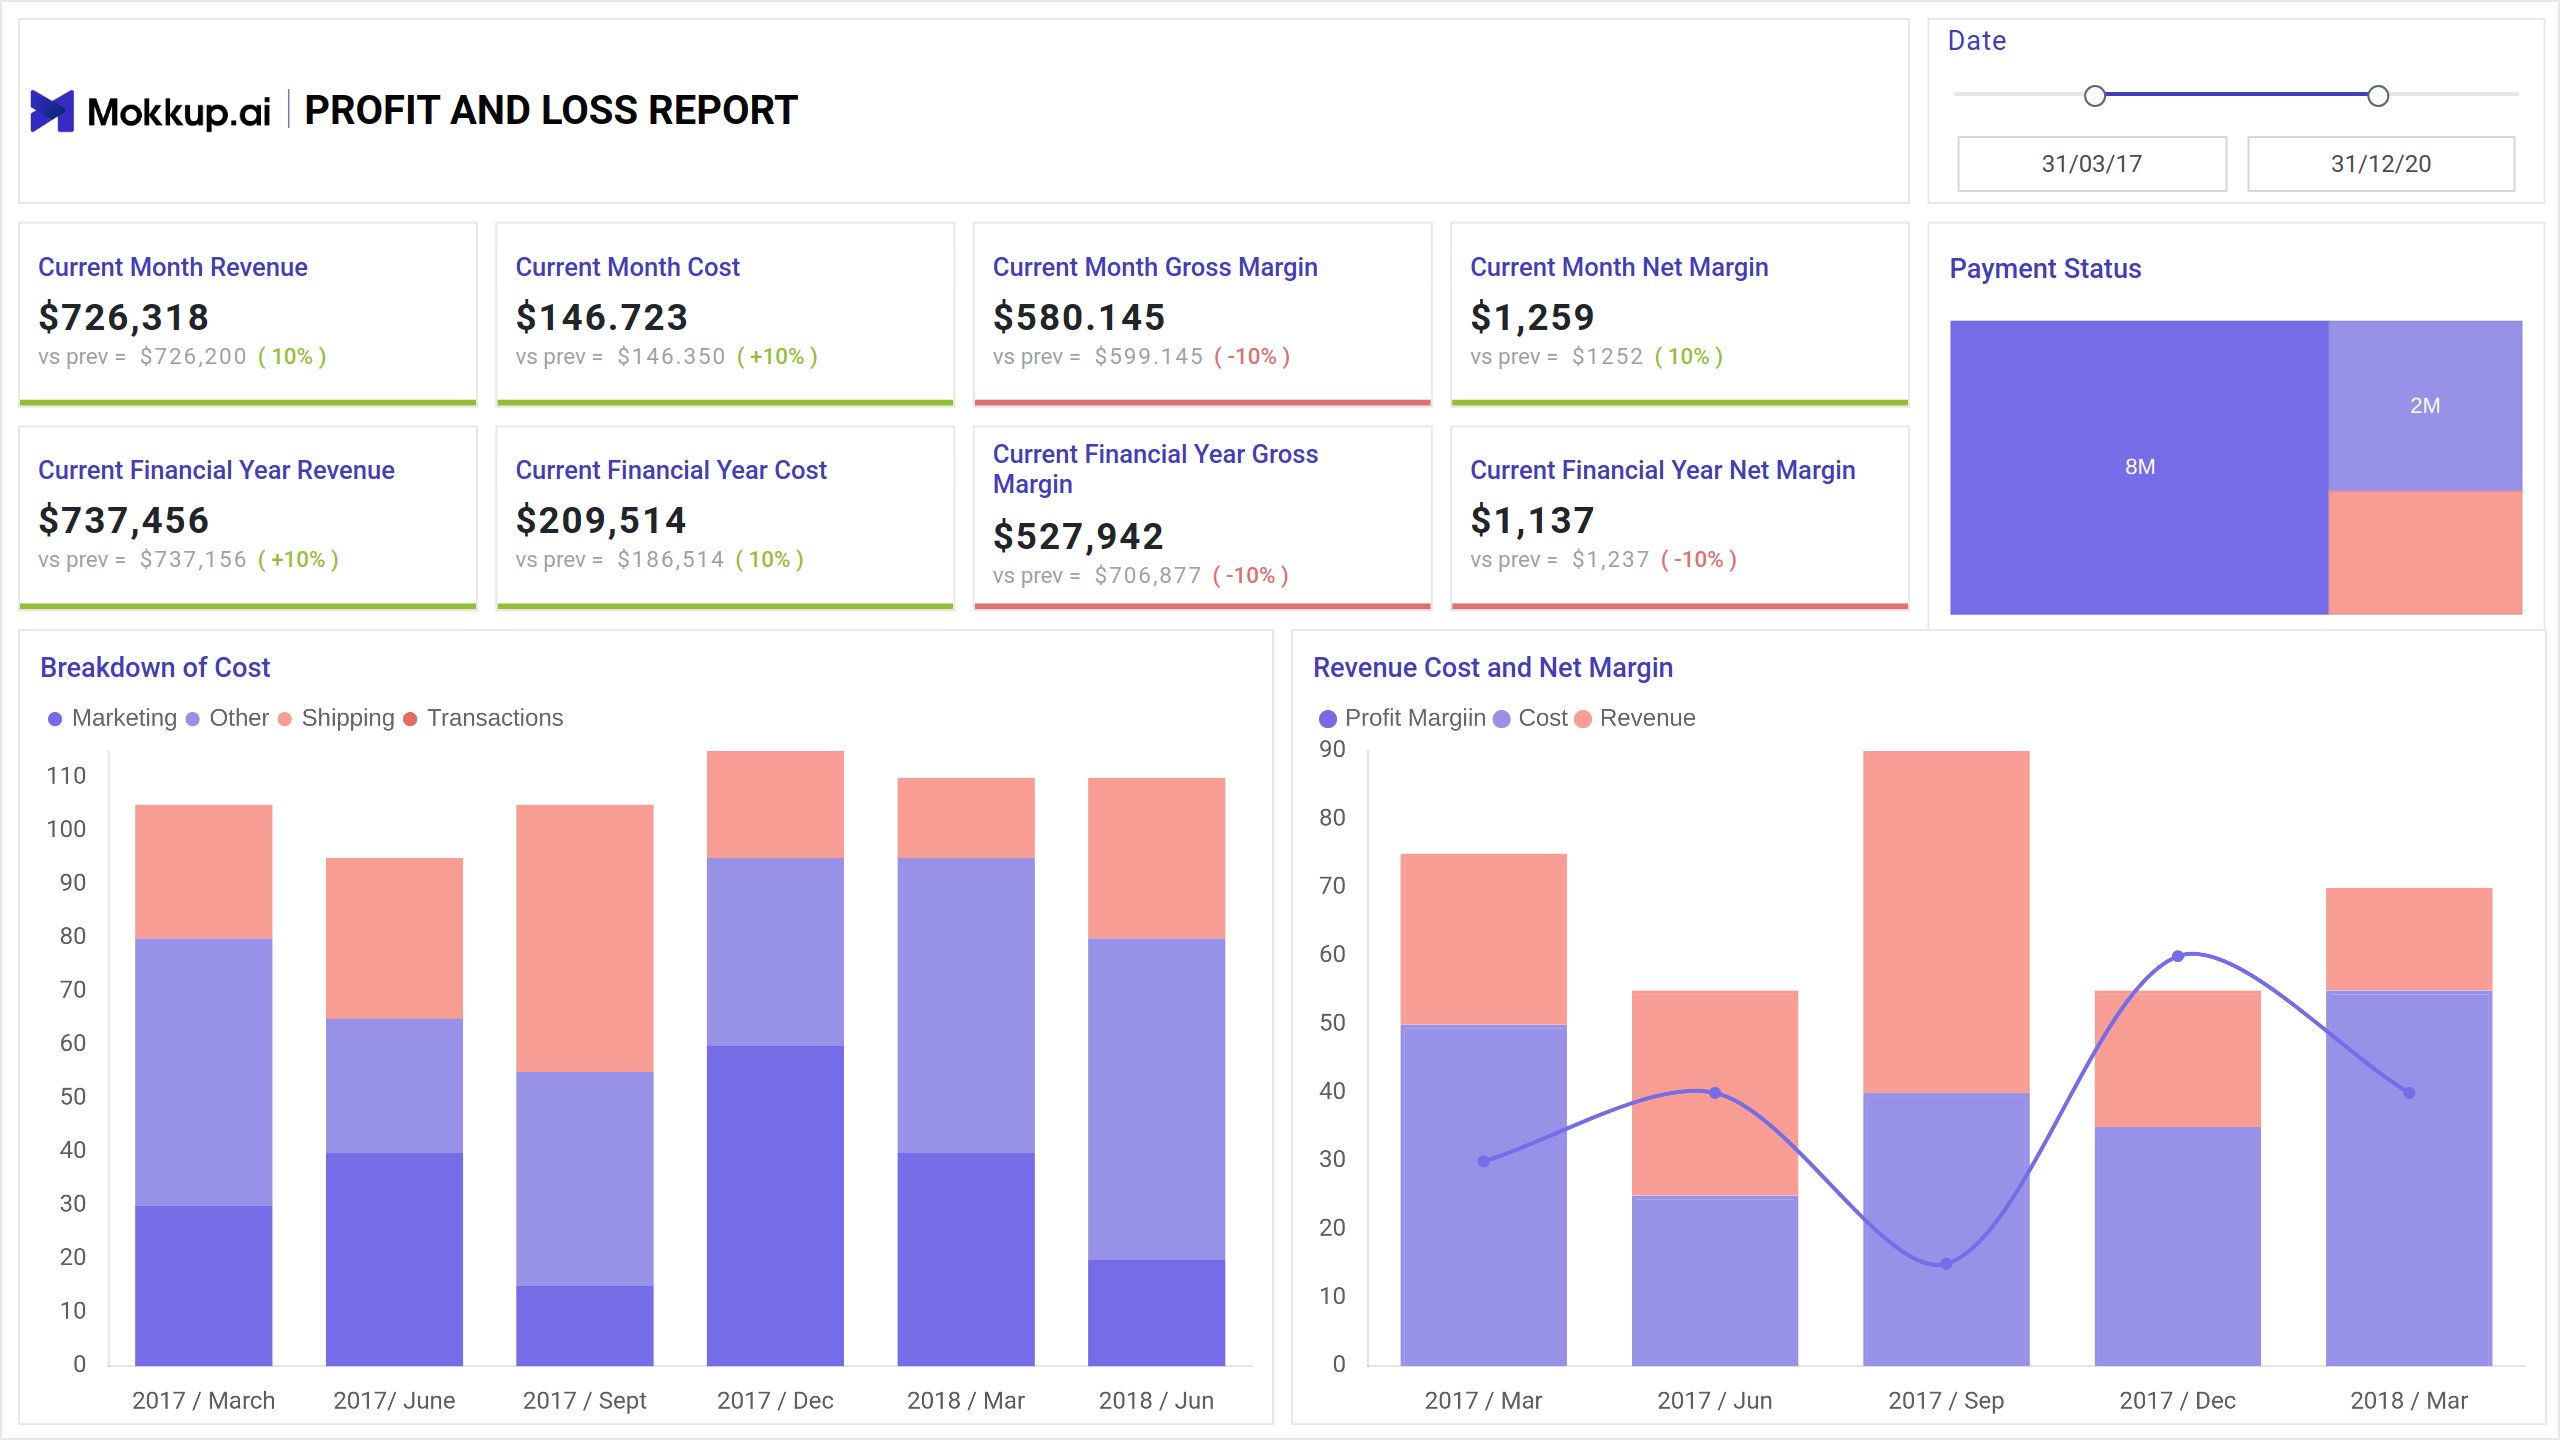Click the Current Month Cost title
Image resolution: width=2560 pixels, height=1440 pixels.
pyautogui.click(x=627, y=267)
